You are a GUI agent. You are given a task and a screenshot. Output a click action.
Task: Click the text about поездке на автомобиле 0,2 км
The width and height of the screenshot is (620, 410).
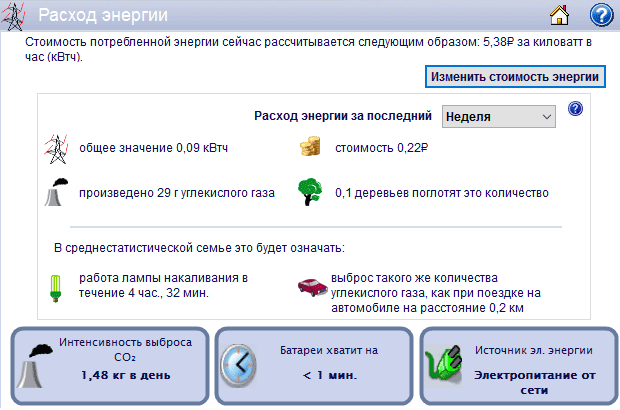tap(436, 293)
